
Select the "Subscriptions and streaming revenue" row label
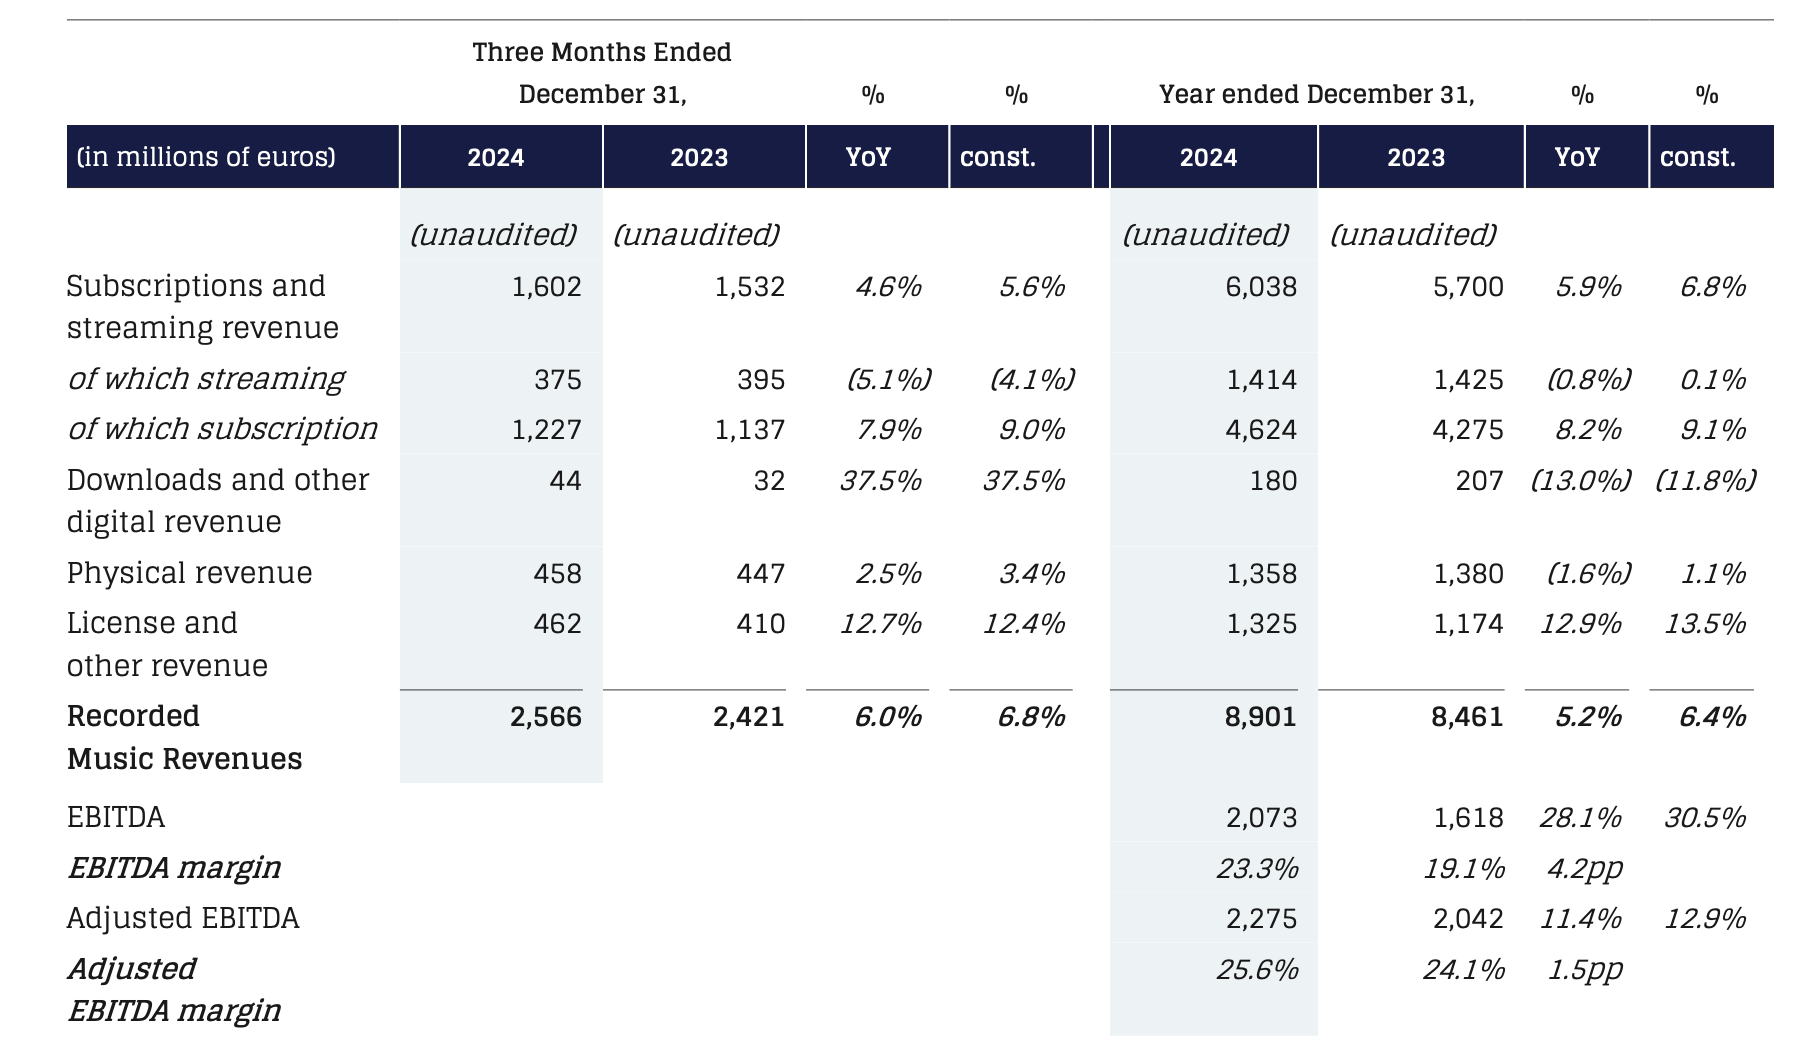coord(202,307)
